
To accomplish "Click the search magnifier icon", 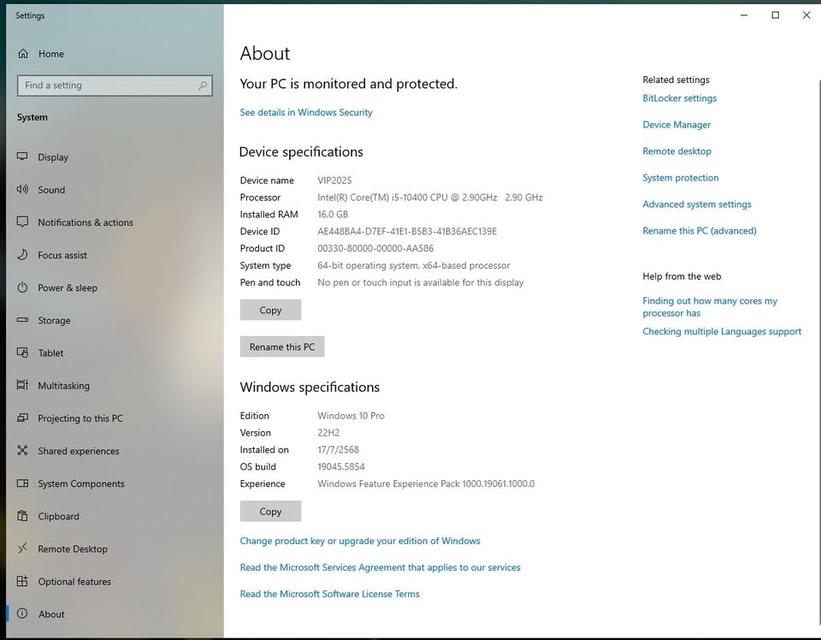I will click(x=202, y=85).
